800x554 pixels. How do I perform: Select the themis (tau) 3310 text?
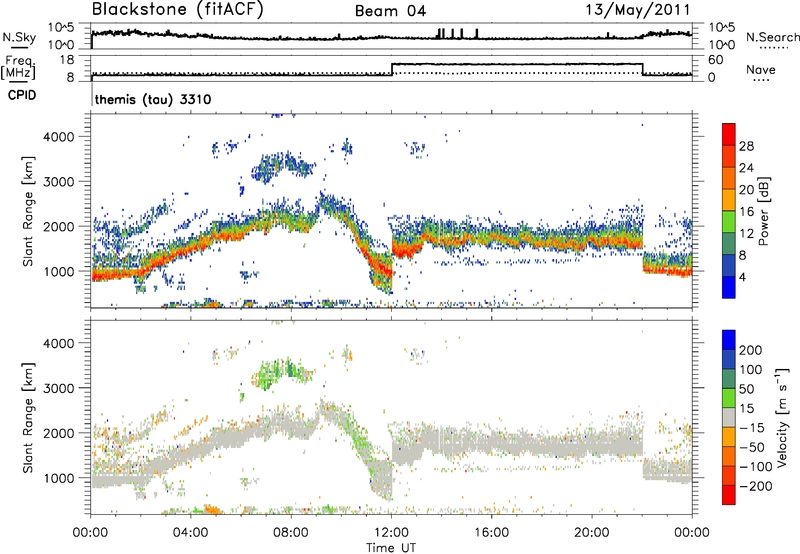click(153, 99)
